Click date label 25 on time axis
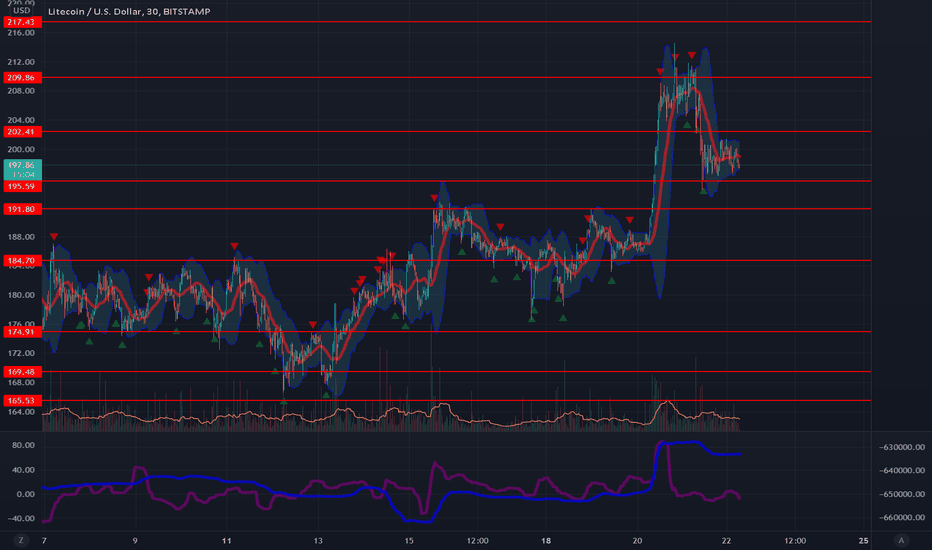The height and width of the screenshot is (550, 932). [x=864, y=540]
